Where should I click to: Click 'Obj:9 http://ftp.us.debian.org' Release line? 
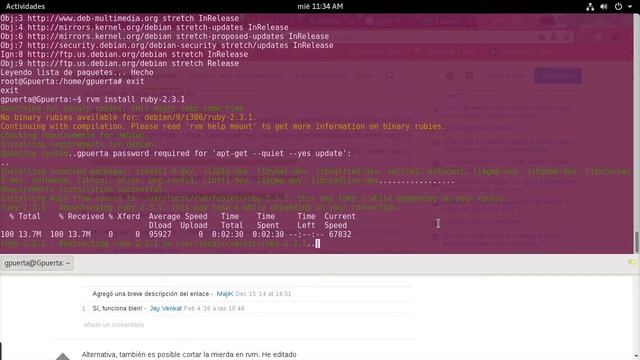pos(120,63)
